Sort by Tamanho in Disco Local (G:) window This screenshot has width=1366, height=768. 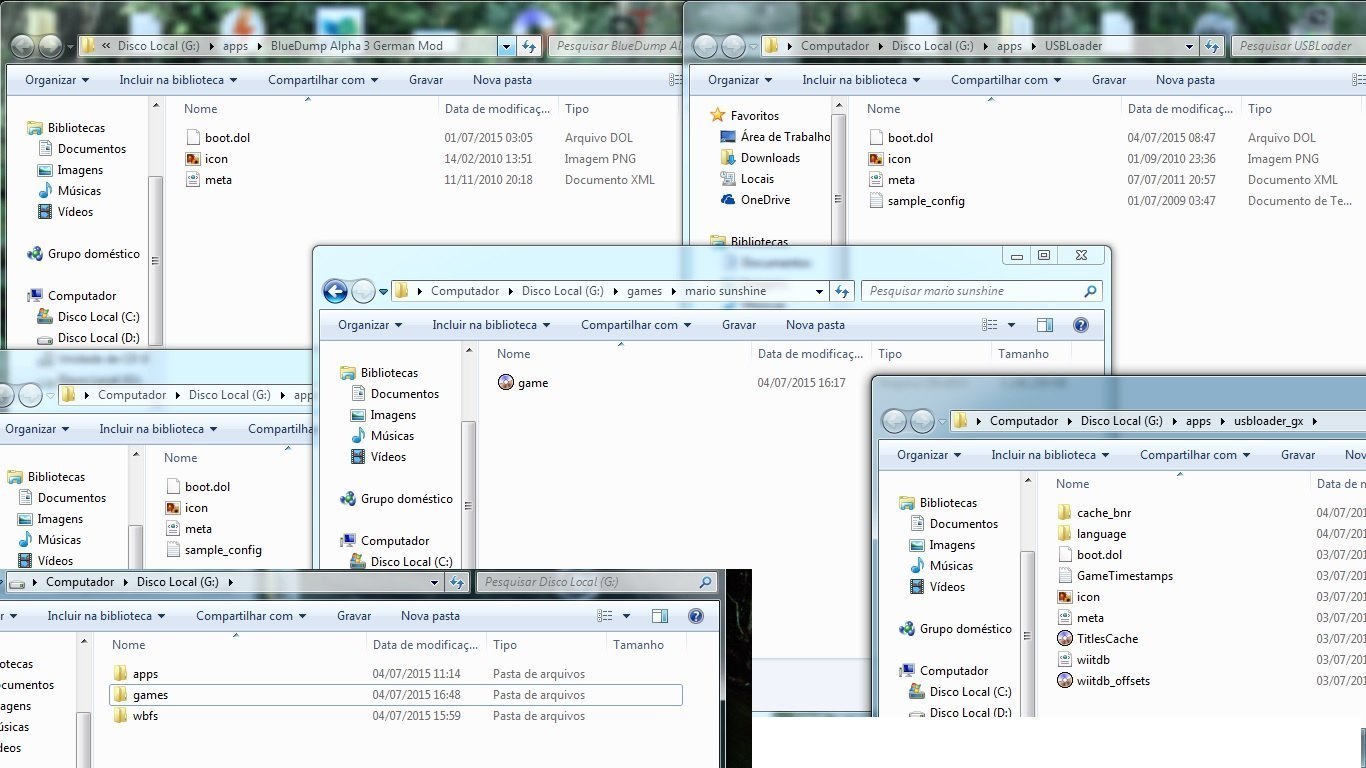pos(638,645)
